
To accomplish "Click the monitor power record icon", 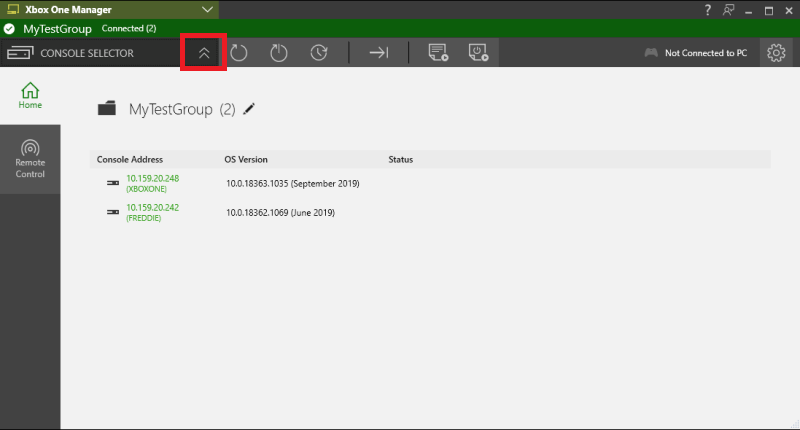I will click(x=478, y=53).
